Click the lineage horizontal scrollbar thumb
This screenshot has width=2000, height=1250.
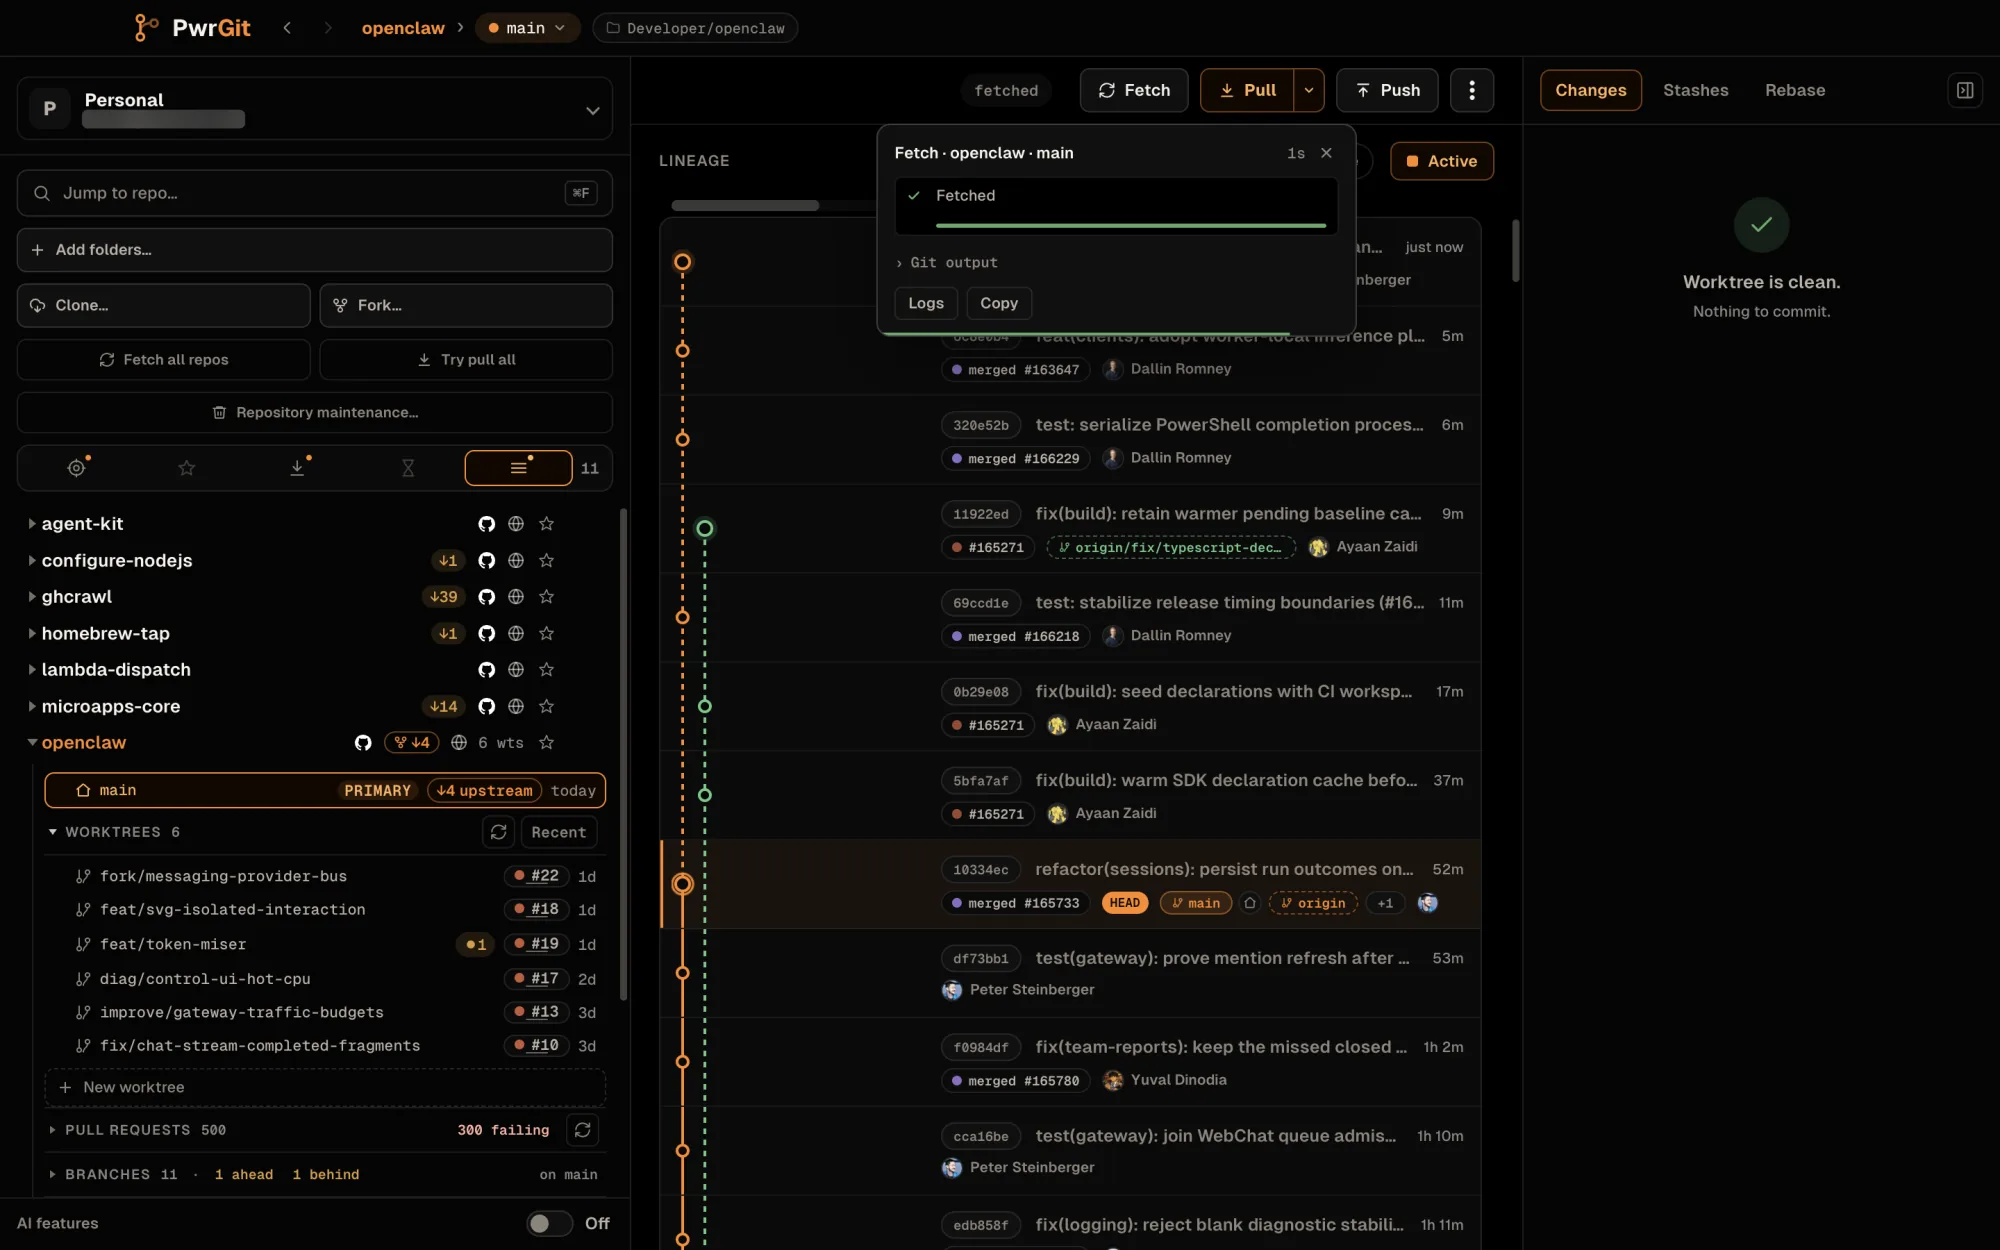click(745, 206)
